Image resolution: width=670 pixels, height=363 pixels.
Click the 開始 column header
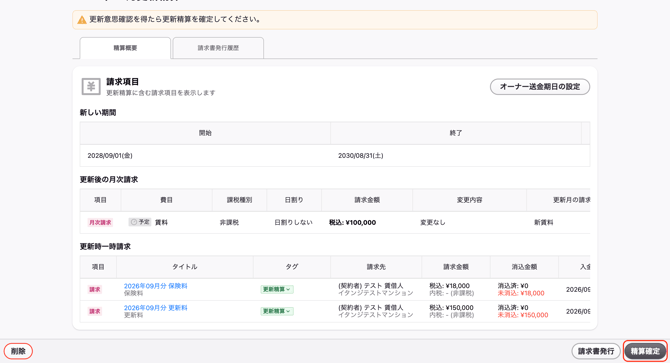[x=205, y=133]
